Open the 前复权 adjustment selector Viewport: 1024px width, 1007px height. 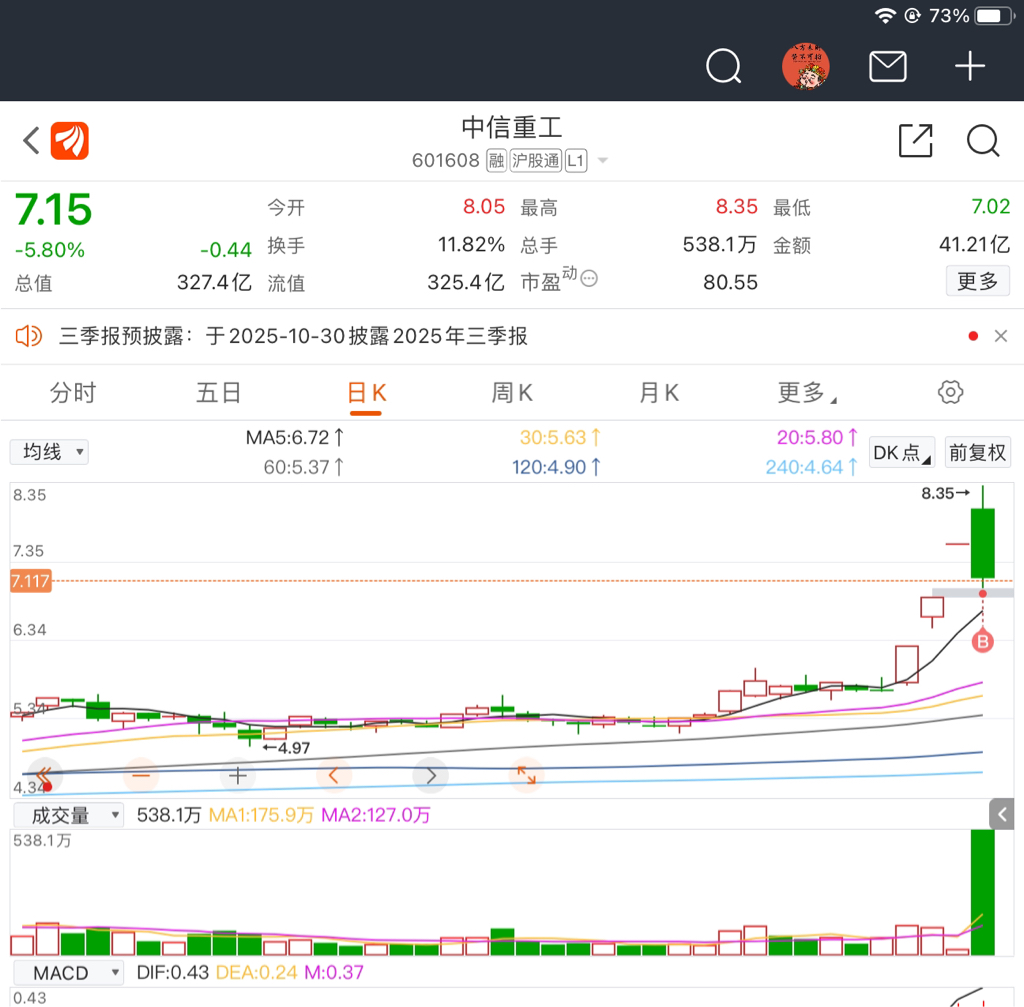(x=977, y=453)
